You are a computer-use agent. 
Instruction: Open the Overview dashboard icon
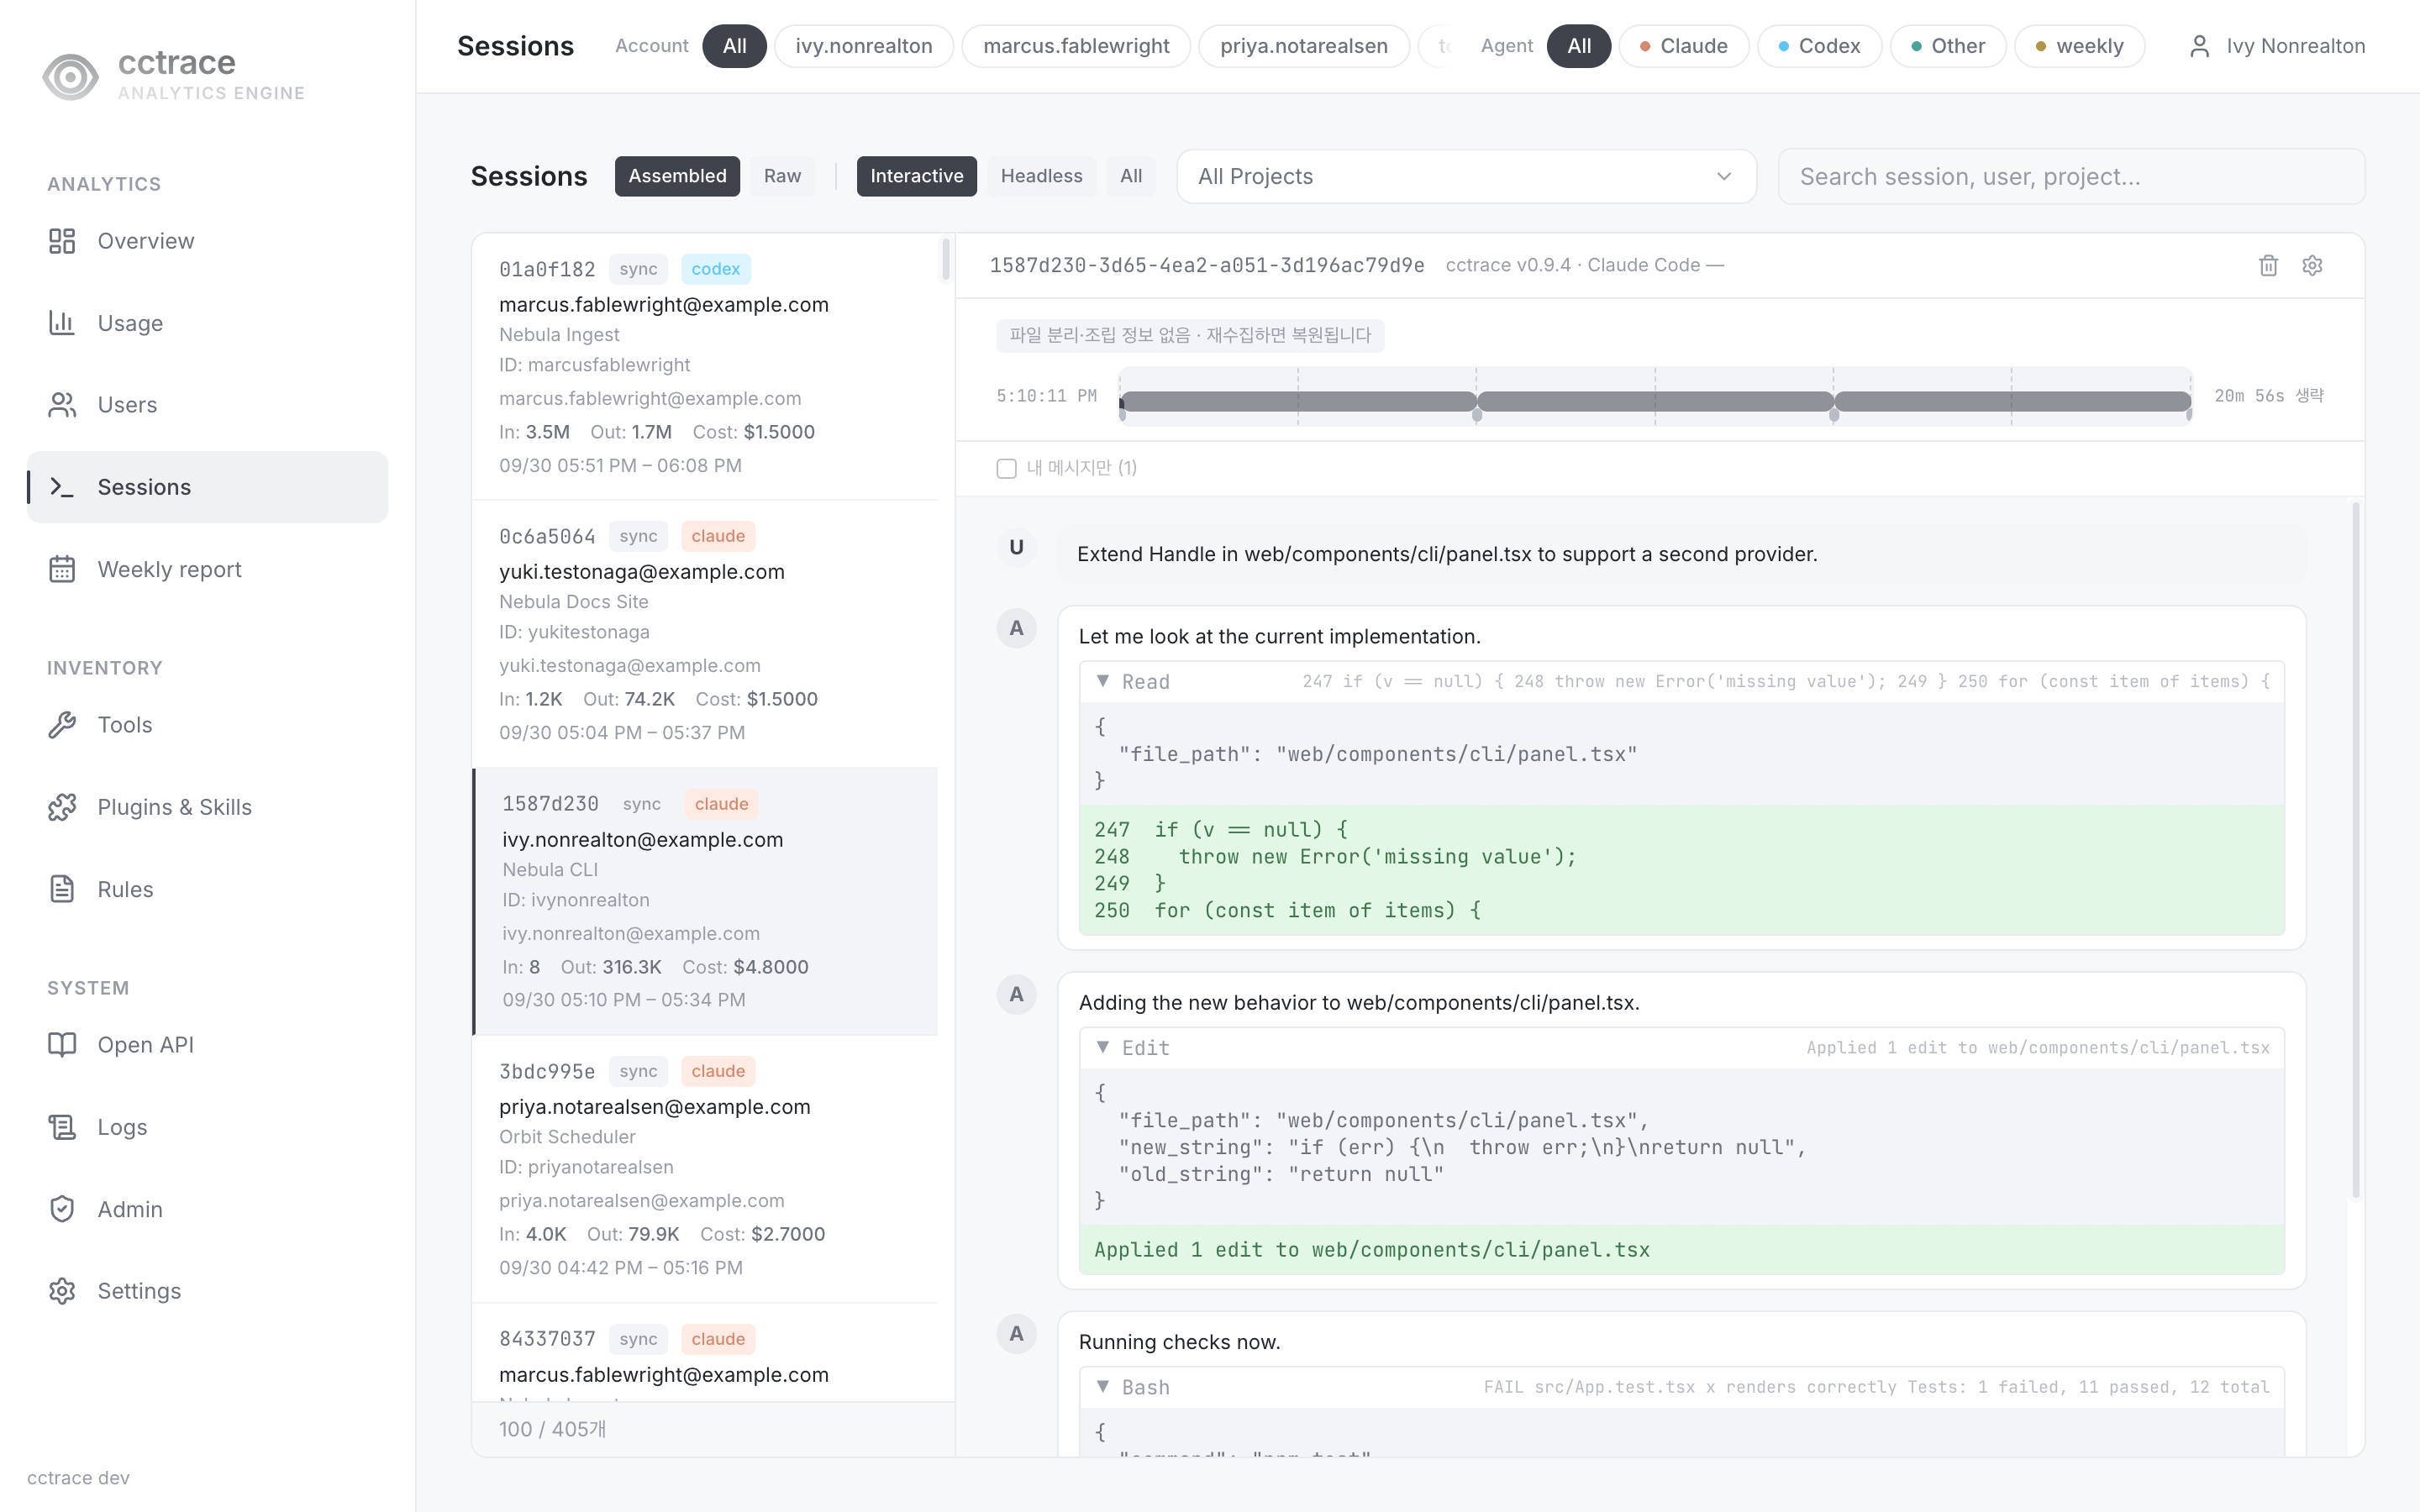(x=62, y=241)
